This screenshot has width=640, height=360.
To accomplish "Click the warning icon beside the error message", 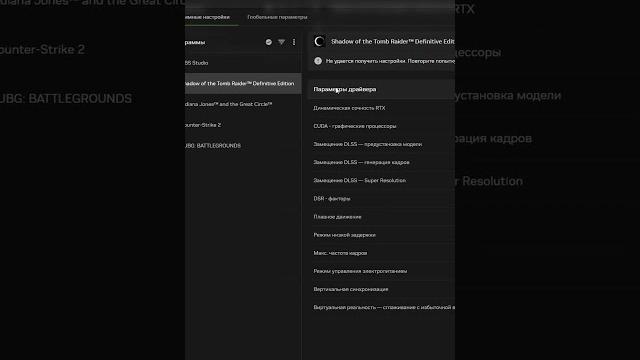I will tap(318, 61).
